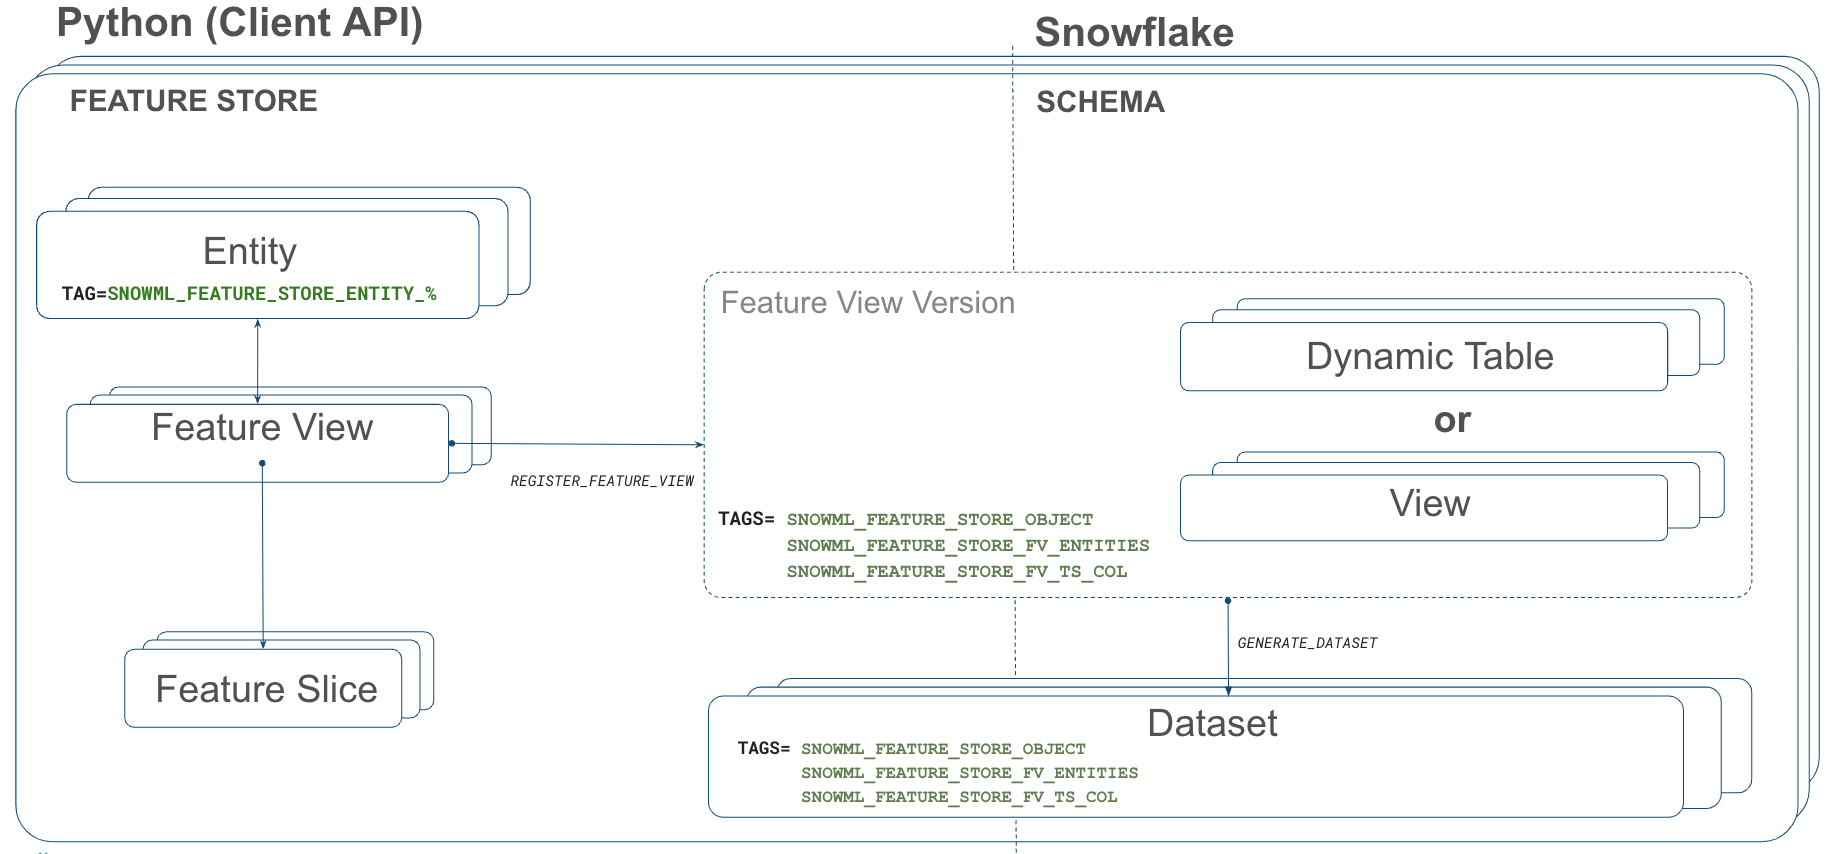Image resolution: width=1838 pixels, height=854 pixels.
Task: Select the "SCHEMA" label
Action: click(1100, 102)
